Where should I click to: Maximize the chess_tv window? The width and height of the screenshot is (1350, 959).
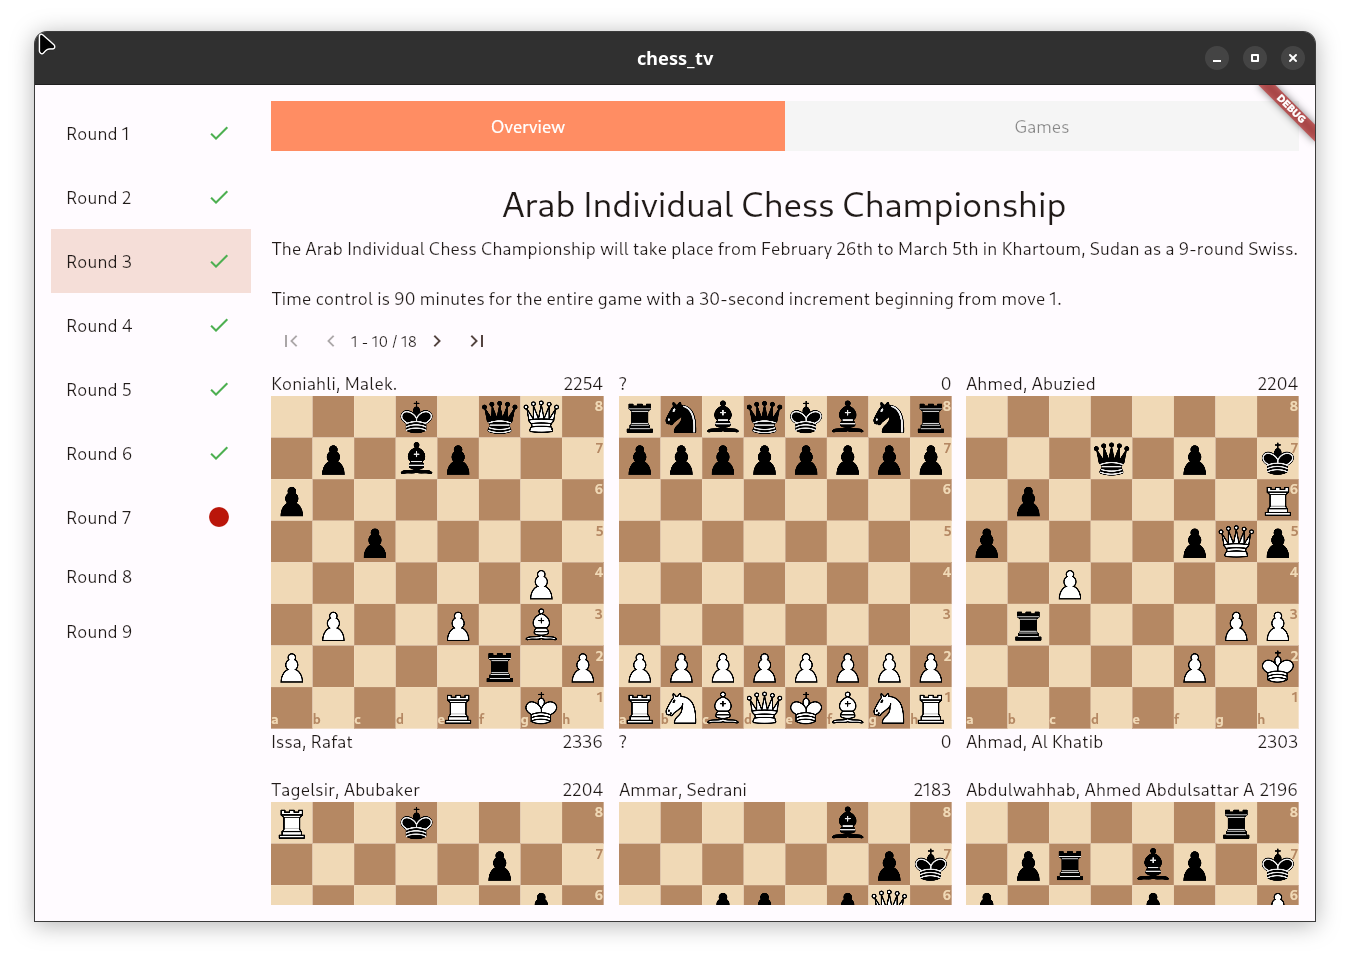[1254, 58]
